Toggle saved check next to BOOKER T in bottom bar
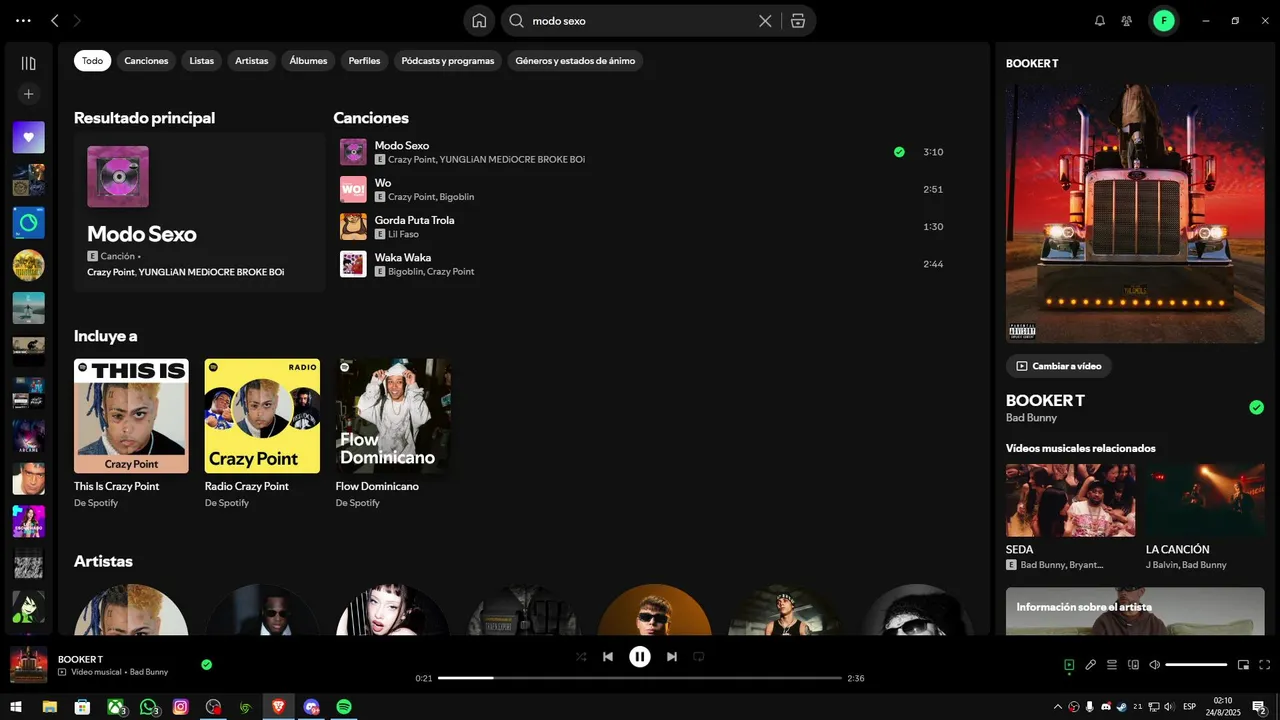 click(x=206, y=664)
